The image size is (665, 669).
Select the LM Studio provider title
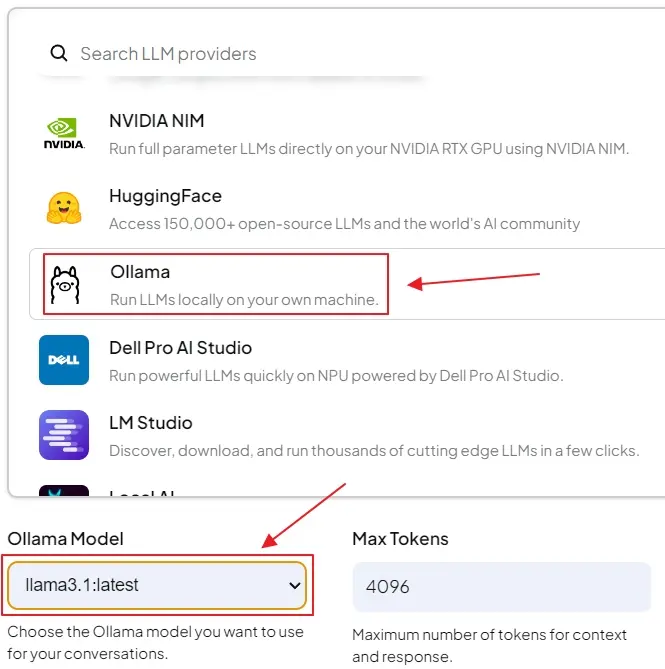click(151, 423)
